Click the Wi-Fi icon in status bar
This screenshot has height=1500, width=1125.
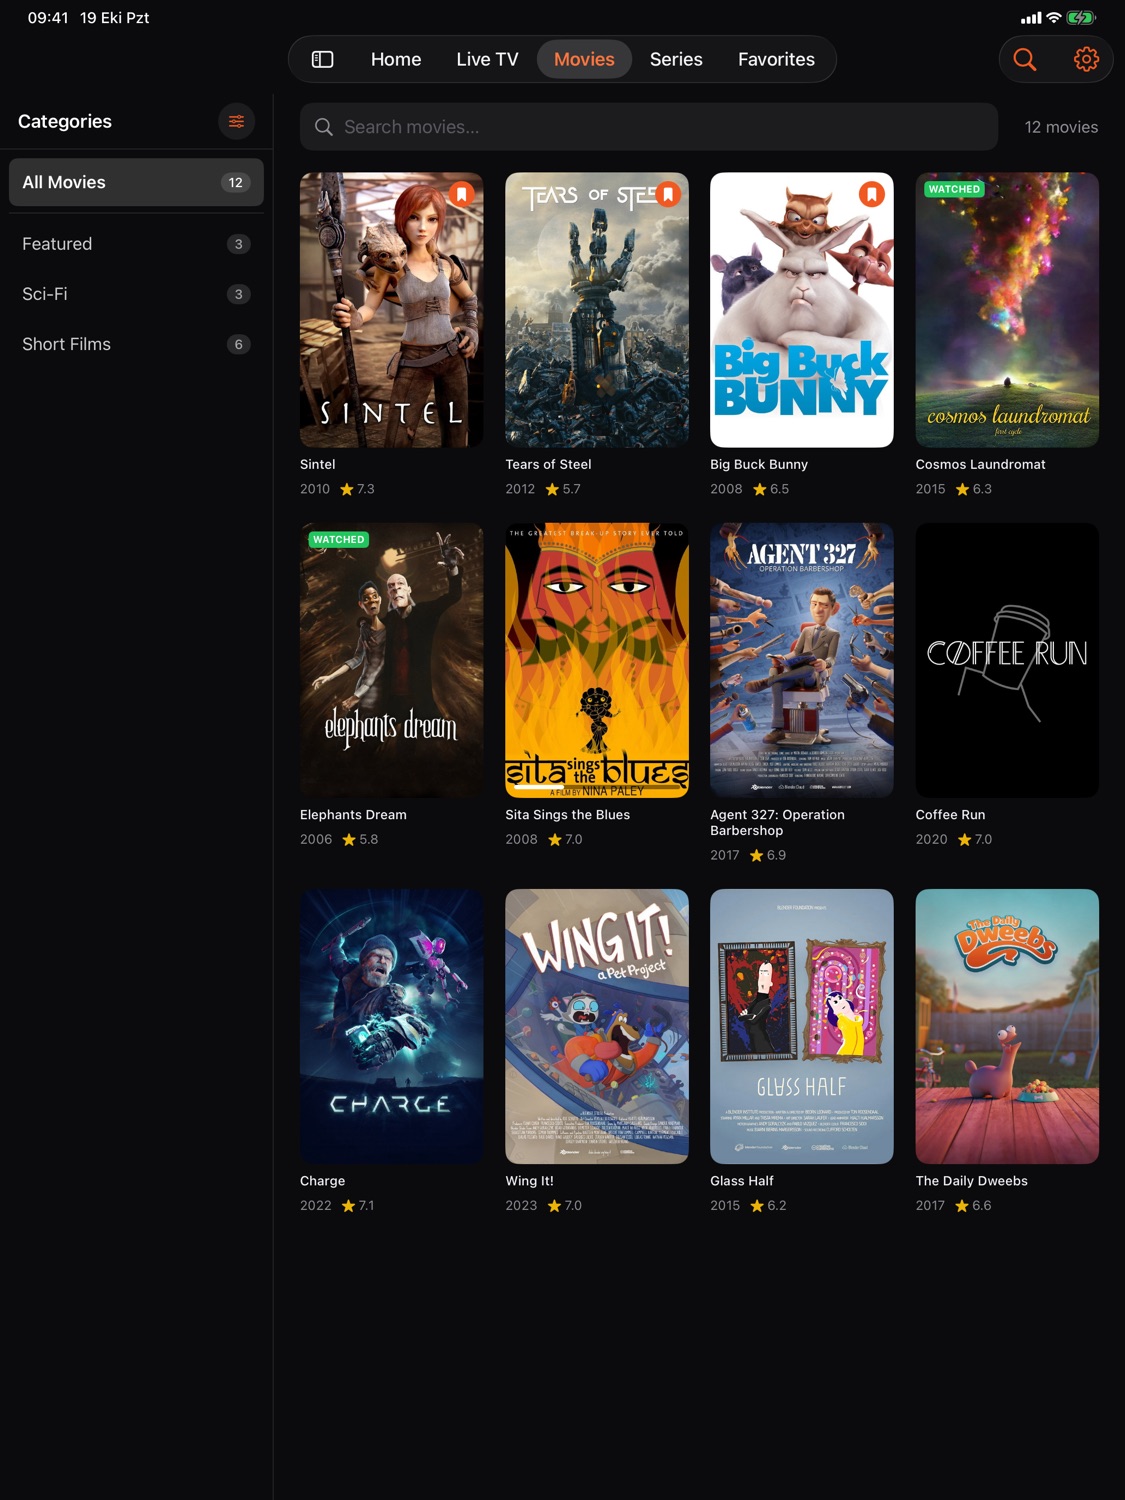tap(1053, 18)
